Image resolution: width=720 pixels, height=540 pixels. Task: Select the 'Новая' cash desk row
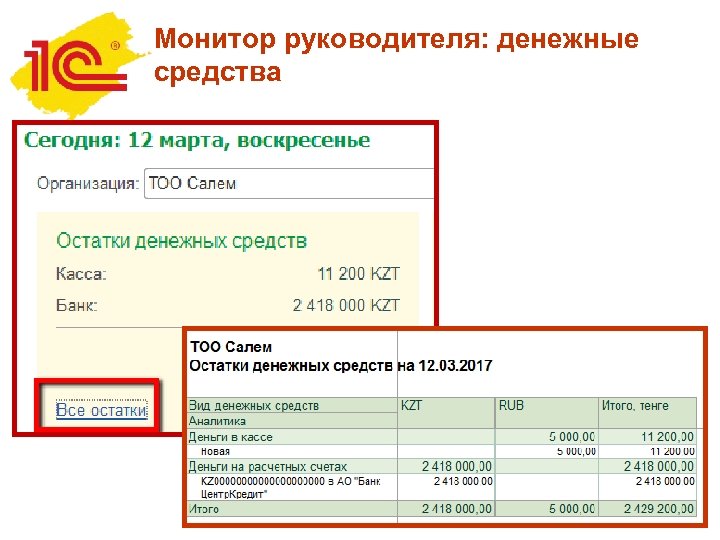coord(442,451)
